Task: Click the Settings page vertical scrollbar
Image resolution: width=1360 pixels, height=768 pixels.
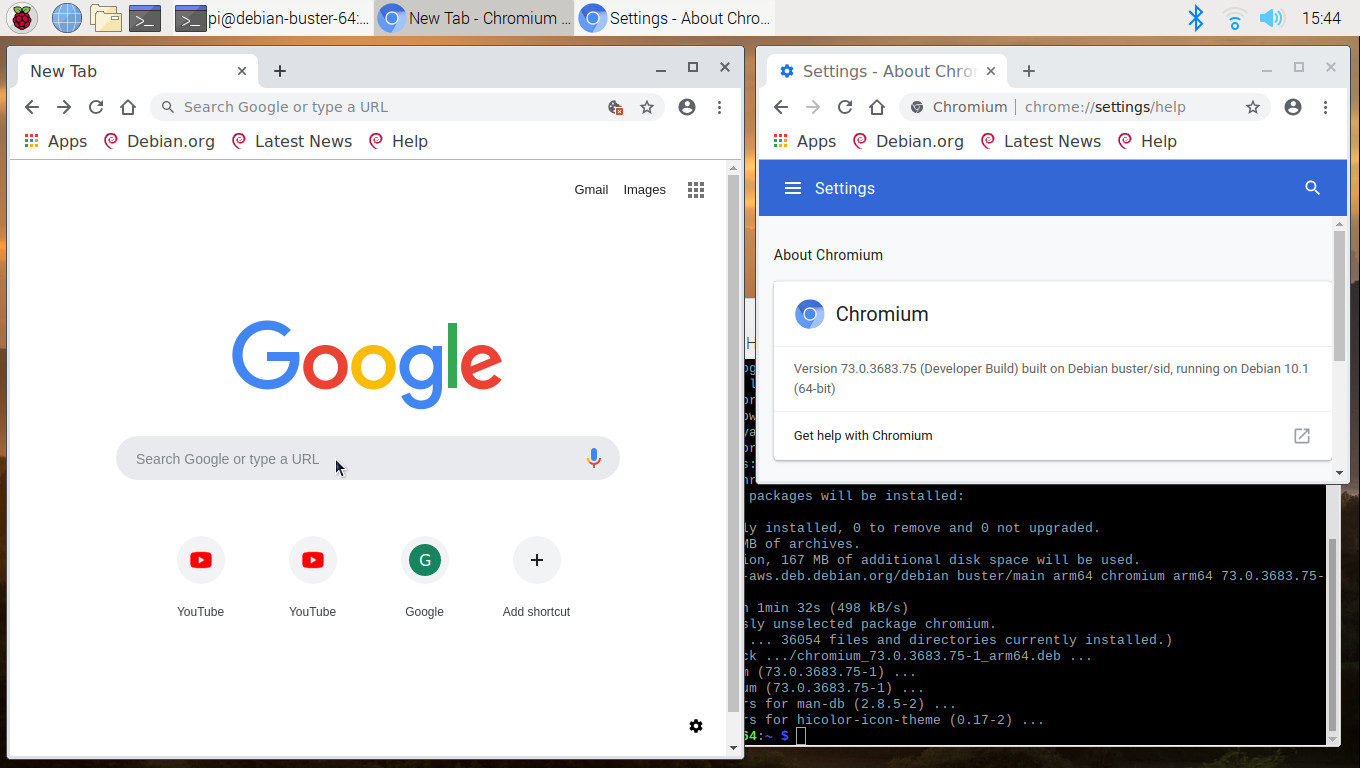Action: [1340, 296]
